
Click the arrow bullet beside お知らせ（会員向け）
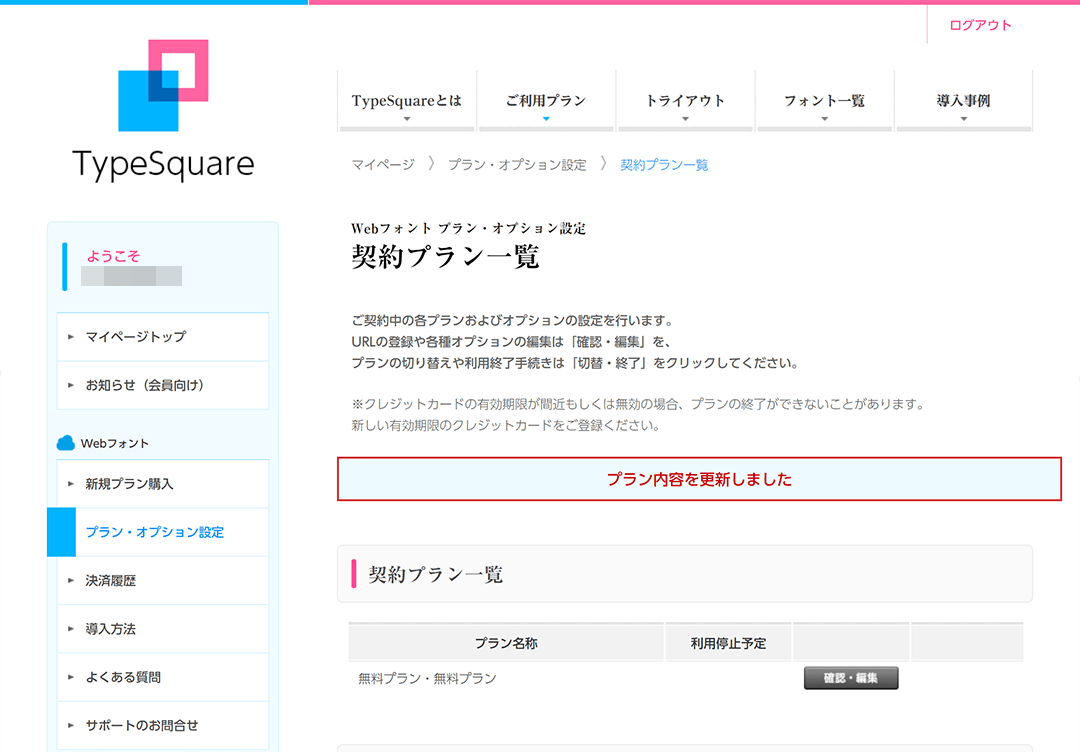(70, 386)
